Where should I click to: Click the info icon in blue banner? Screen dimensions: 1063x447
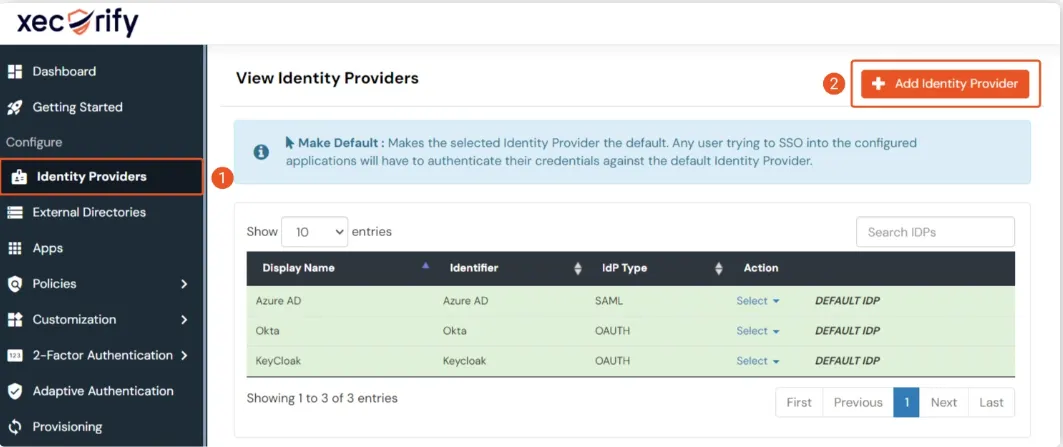point(261,152)
